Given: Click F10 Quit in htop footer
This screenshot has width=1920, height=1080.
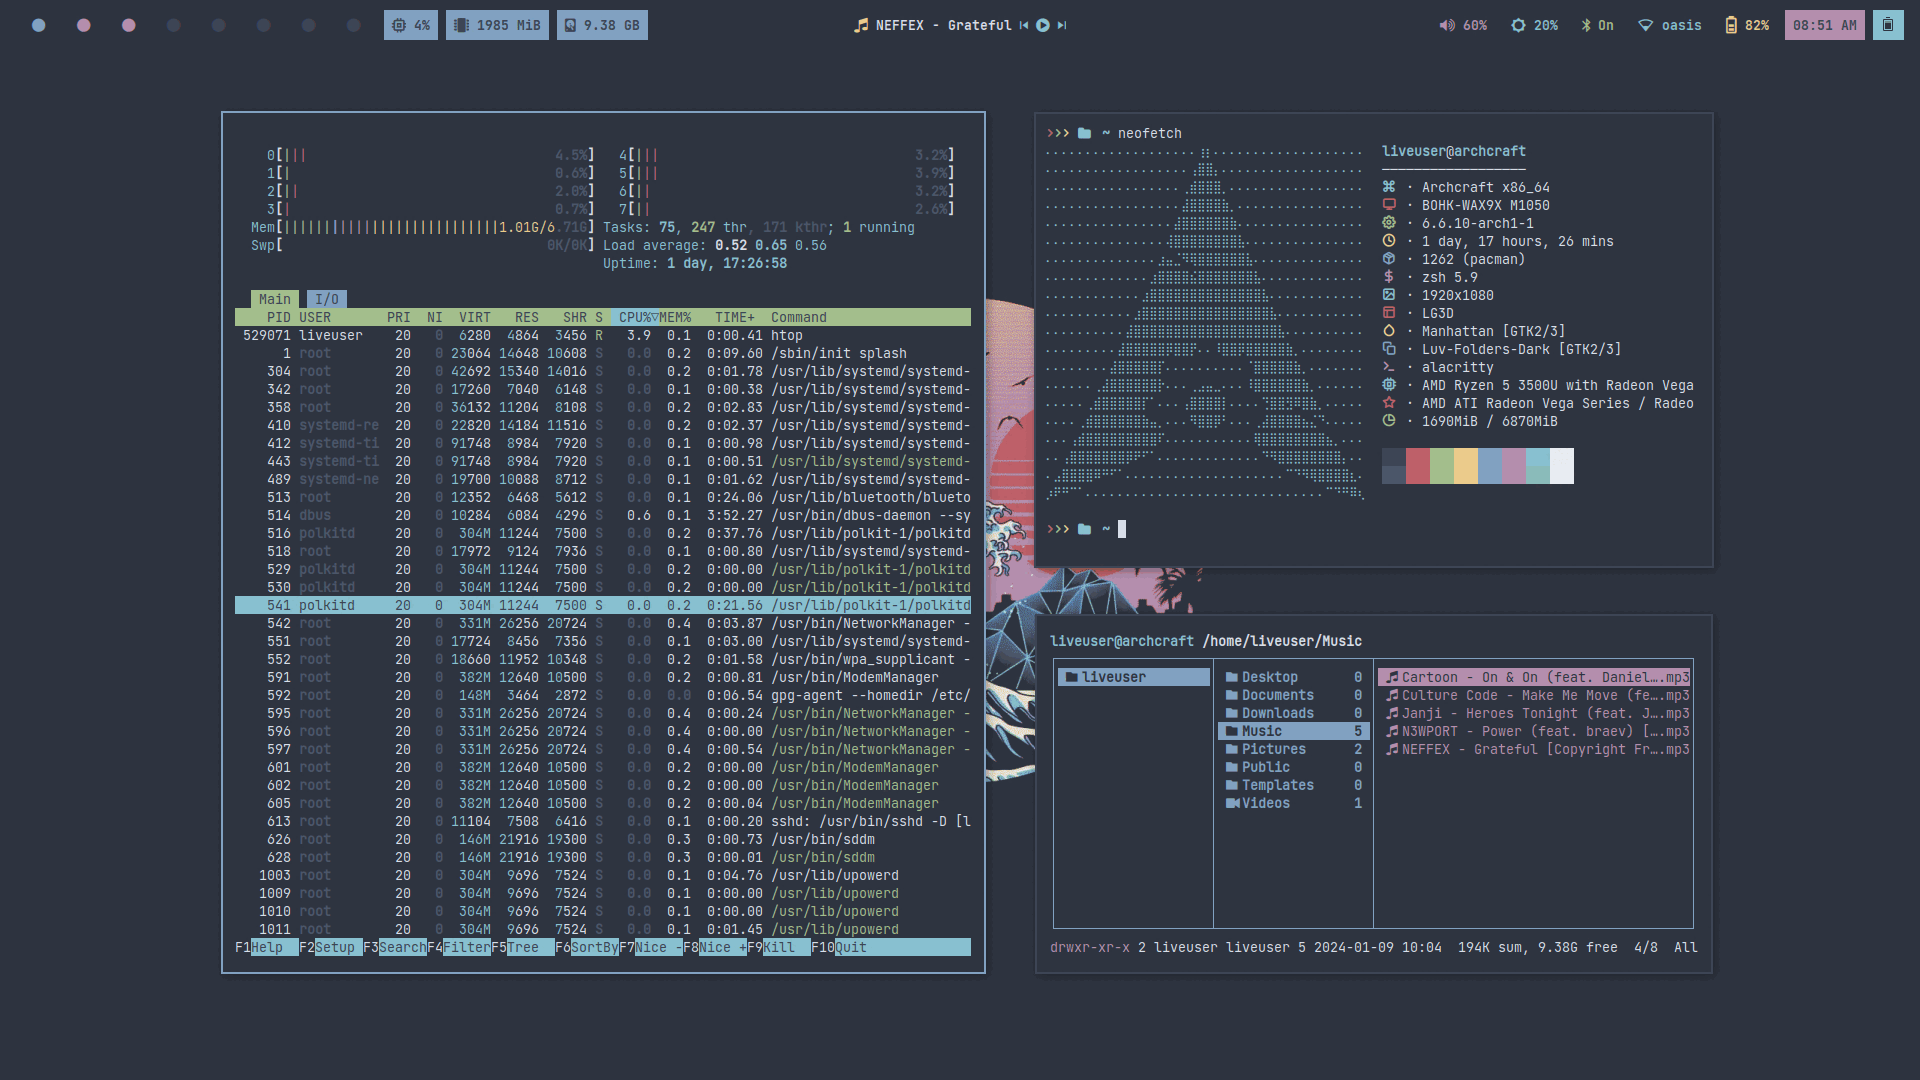Looking at the screenshot, I should tap(850, 947).
